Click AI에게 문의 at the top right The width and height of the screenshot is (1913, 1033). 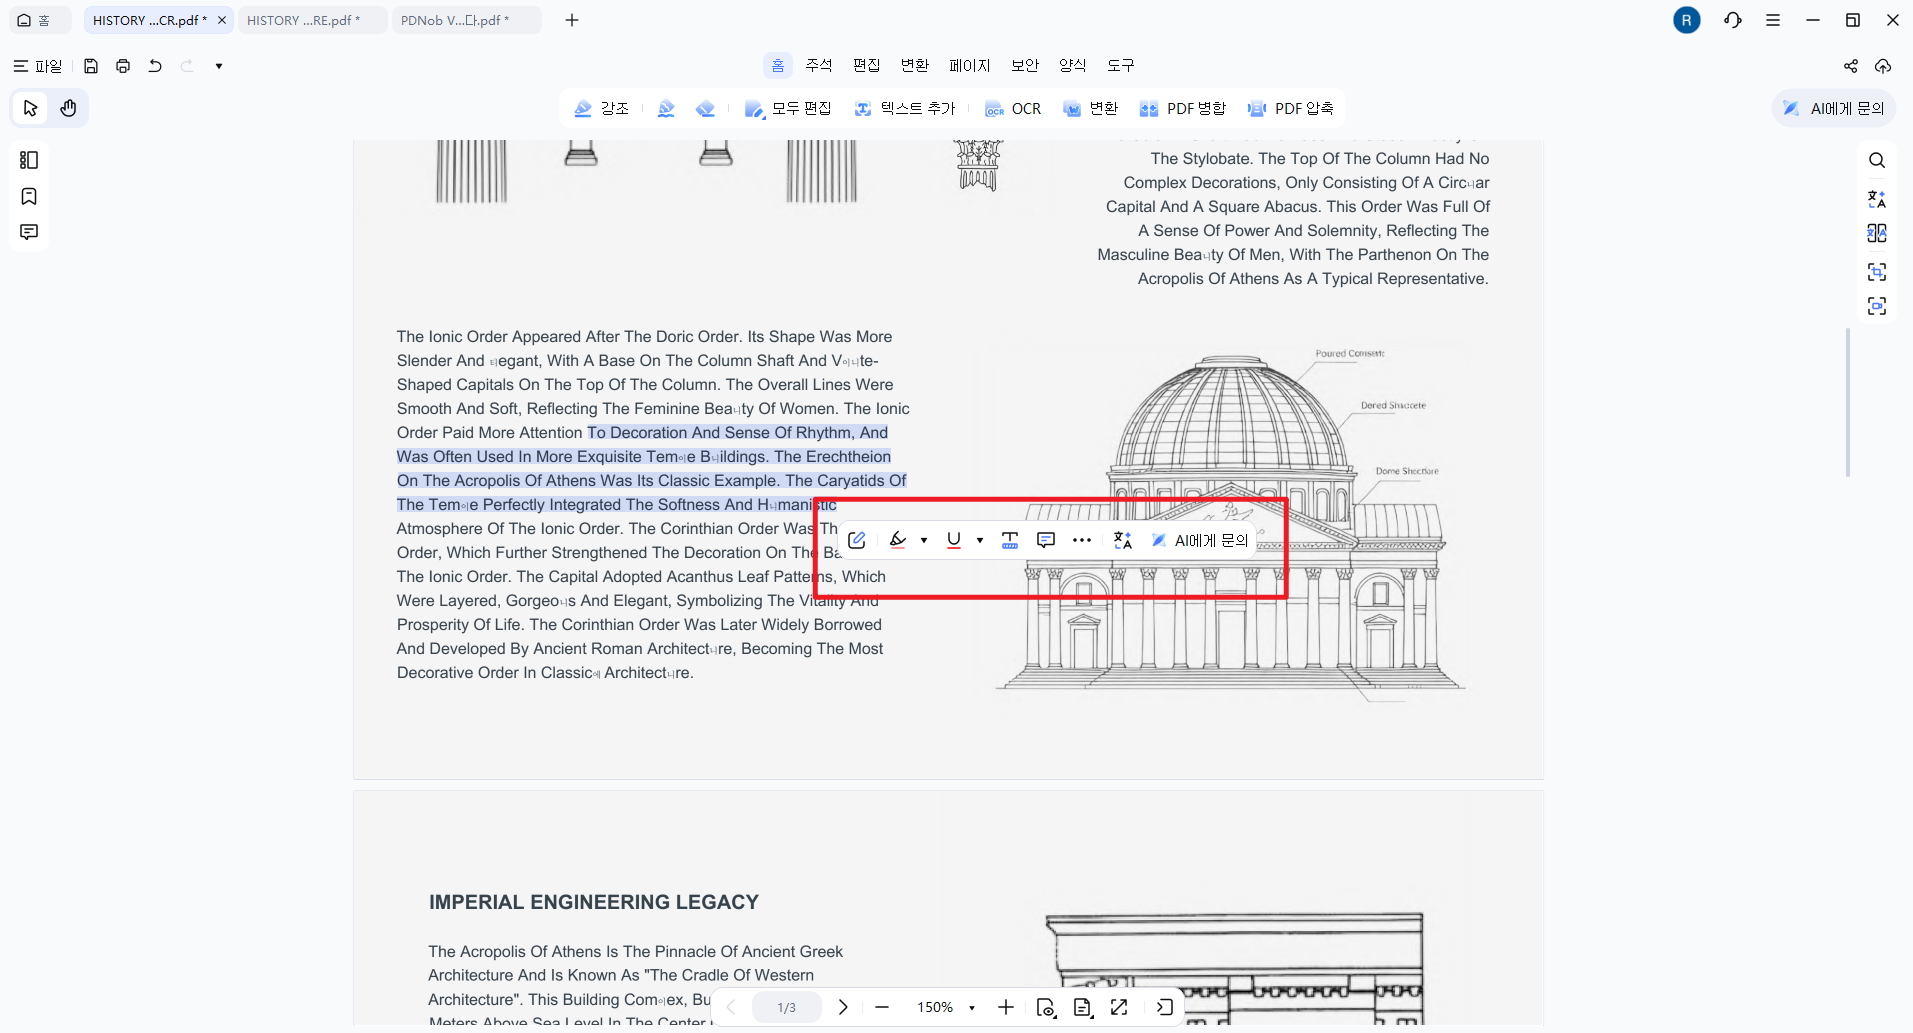tap(1834, 108)
